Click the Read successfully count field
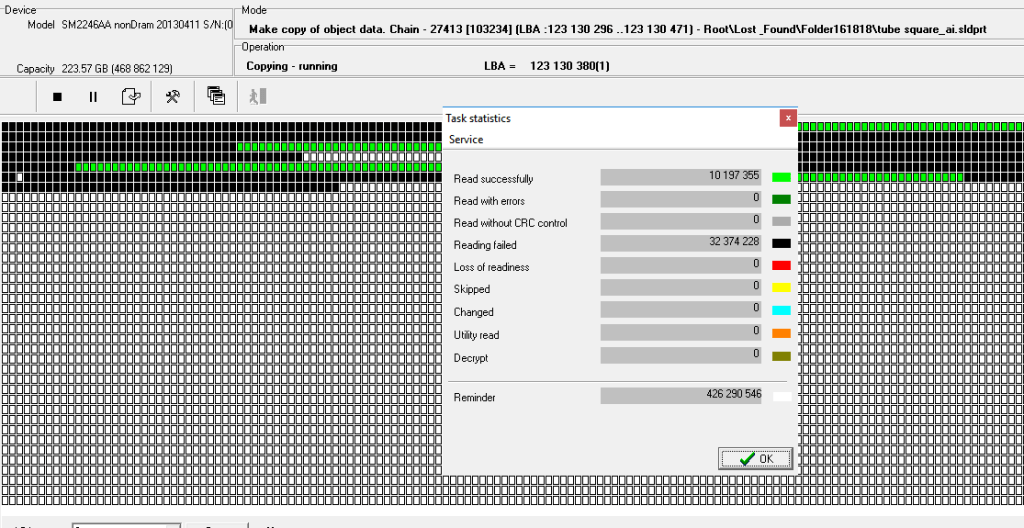Viewport: 1024px width, 528px height. point(682,176)
